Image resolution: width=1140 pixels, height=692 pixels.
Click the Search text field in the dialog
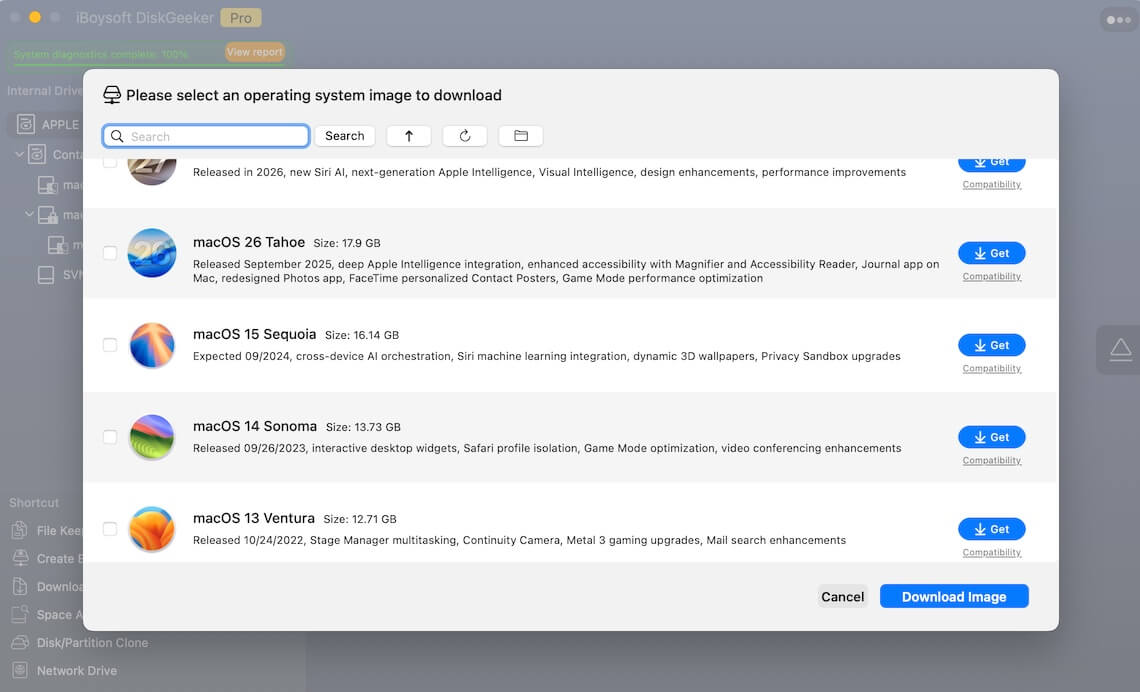[206, 136]
